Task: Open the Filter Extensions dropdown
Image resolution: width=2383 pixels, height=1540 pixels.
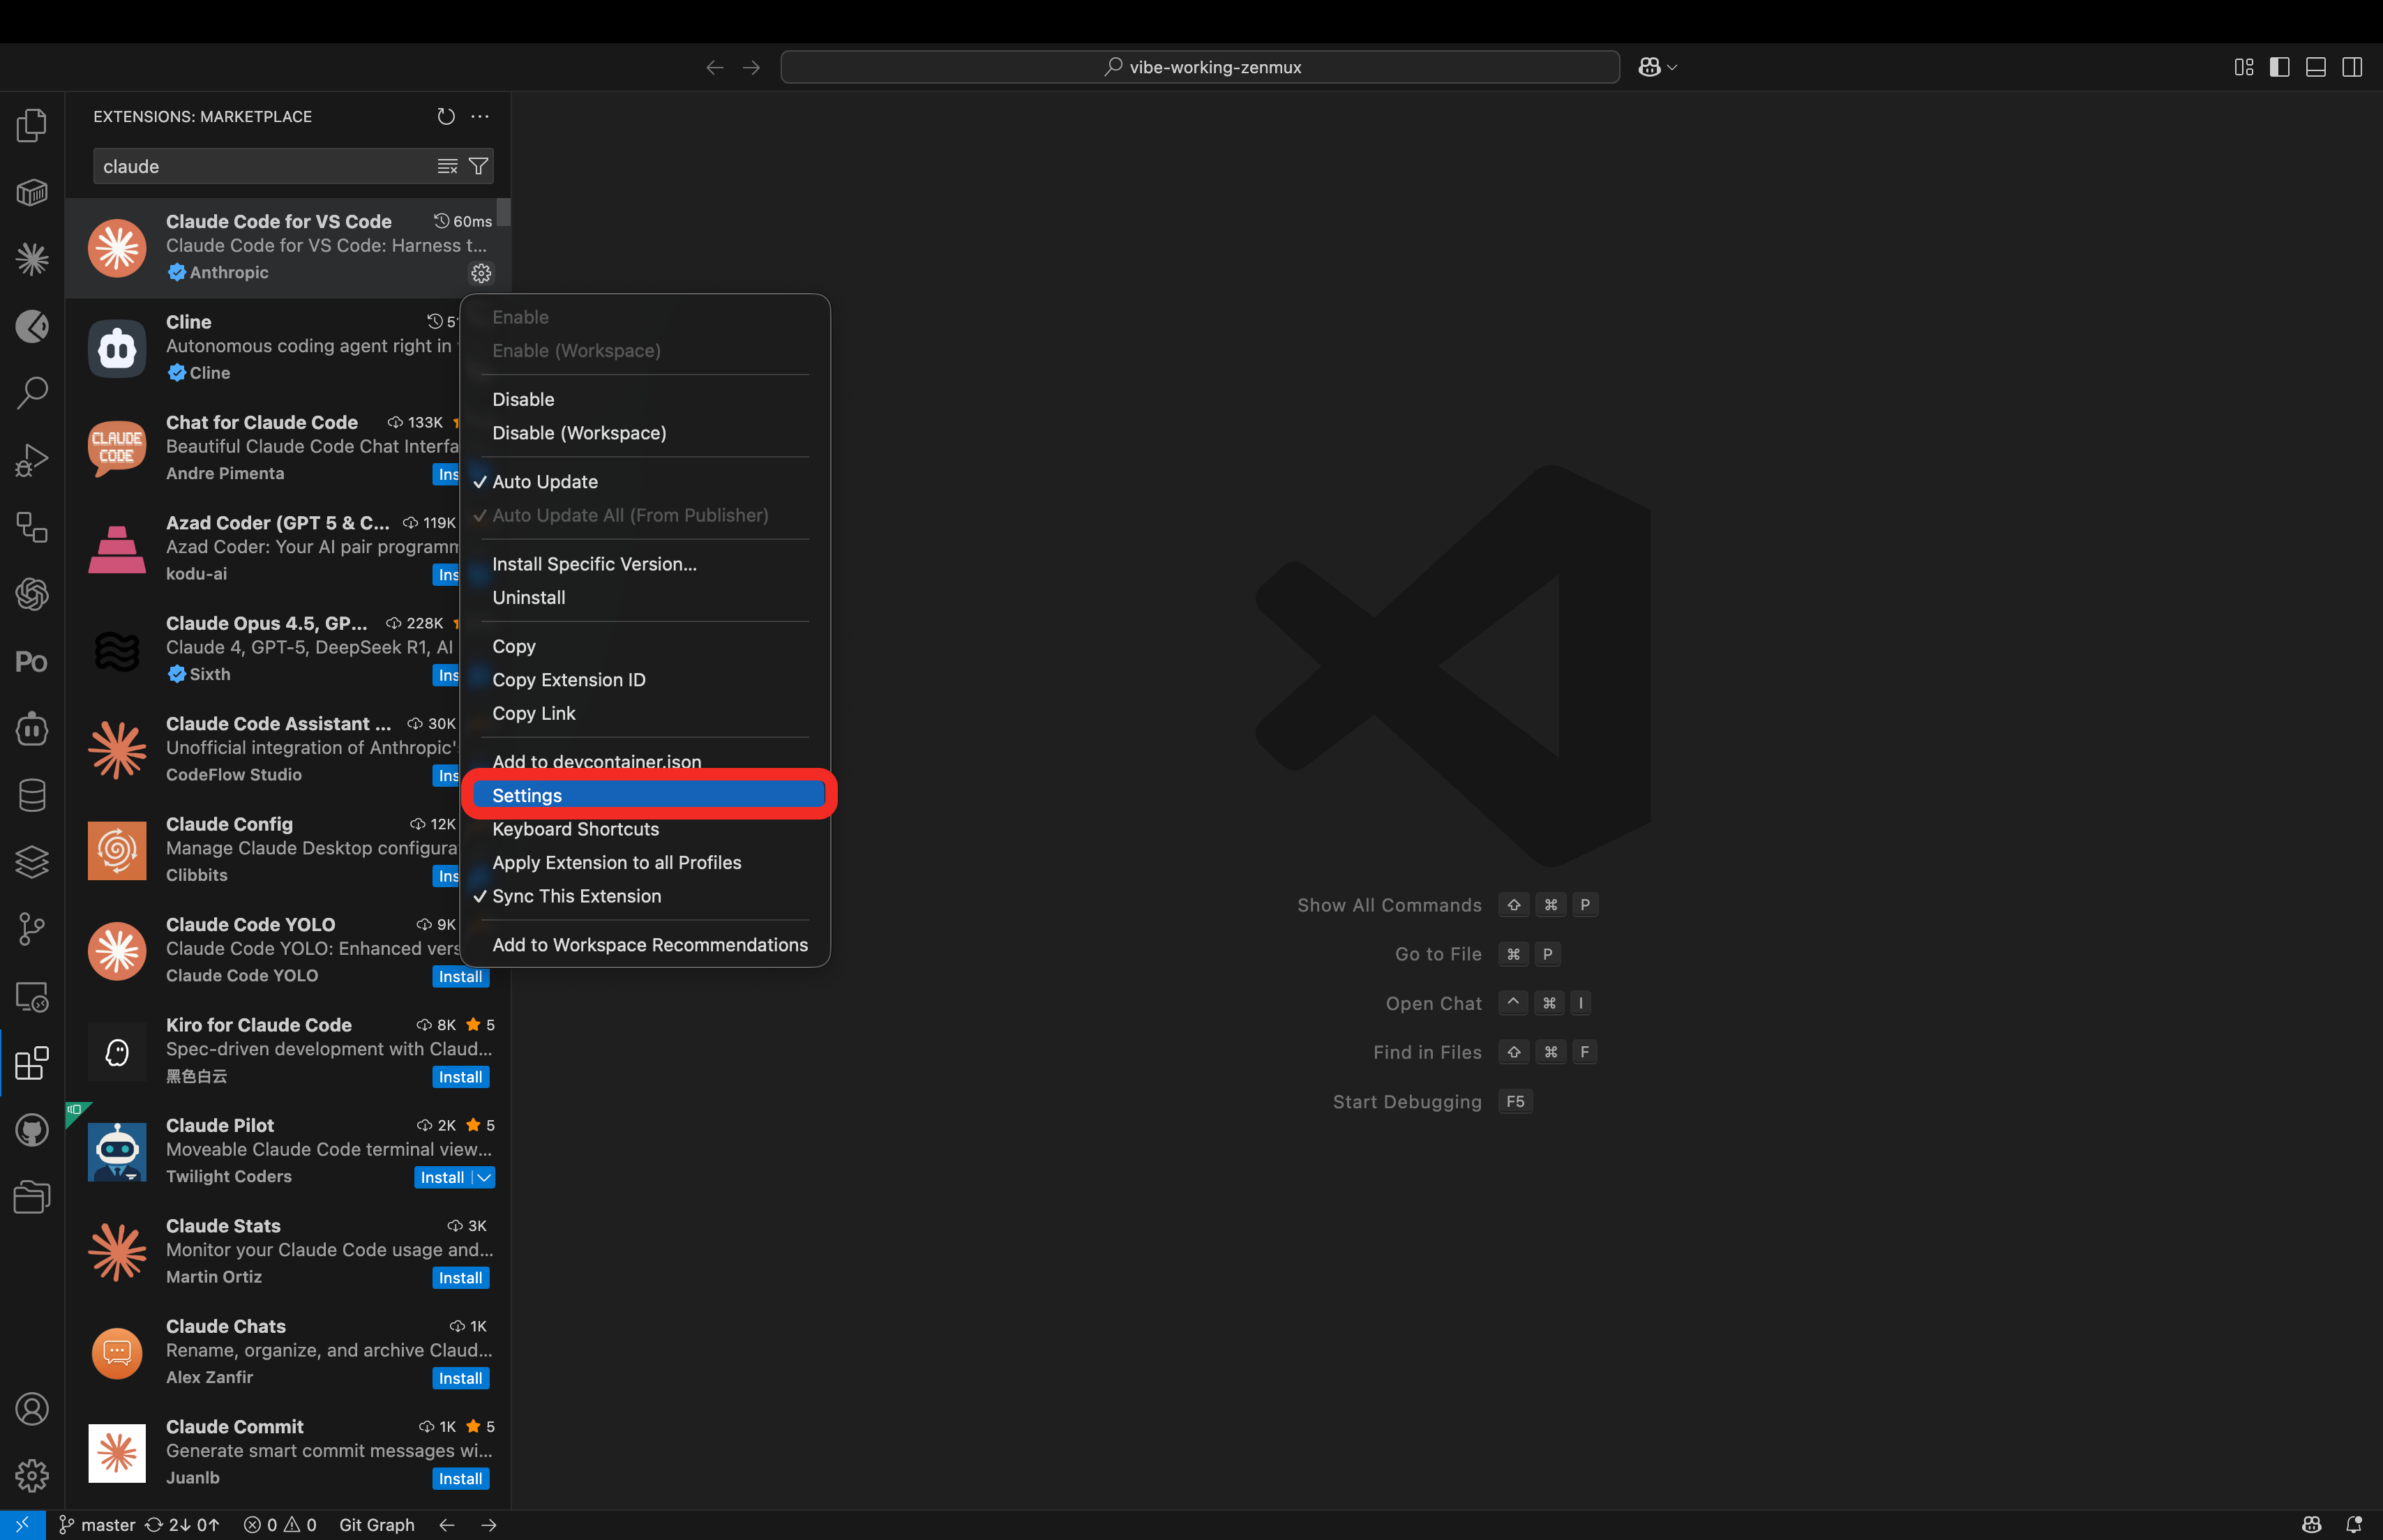Action: click(479, 166)
